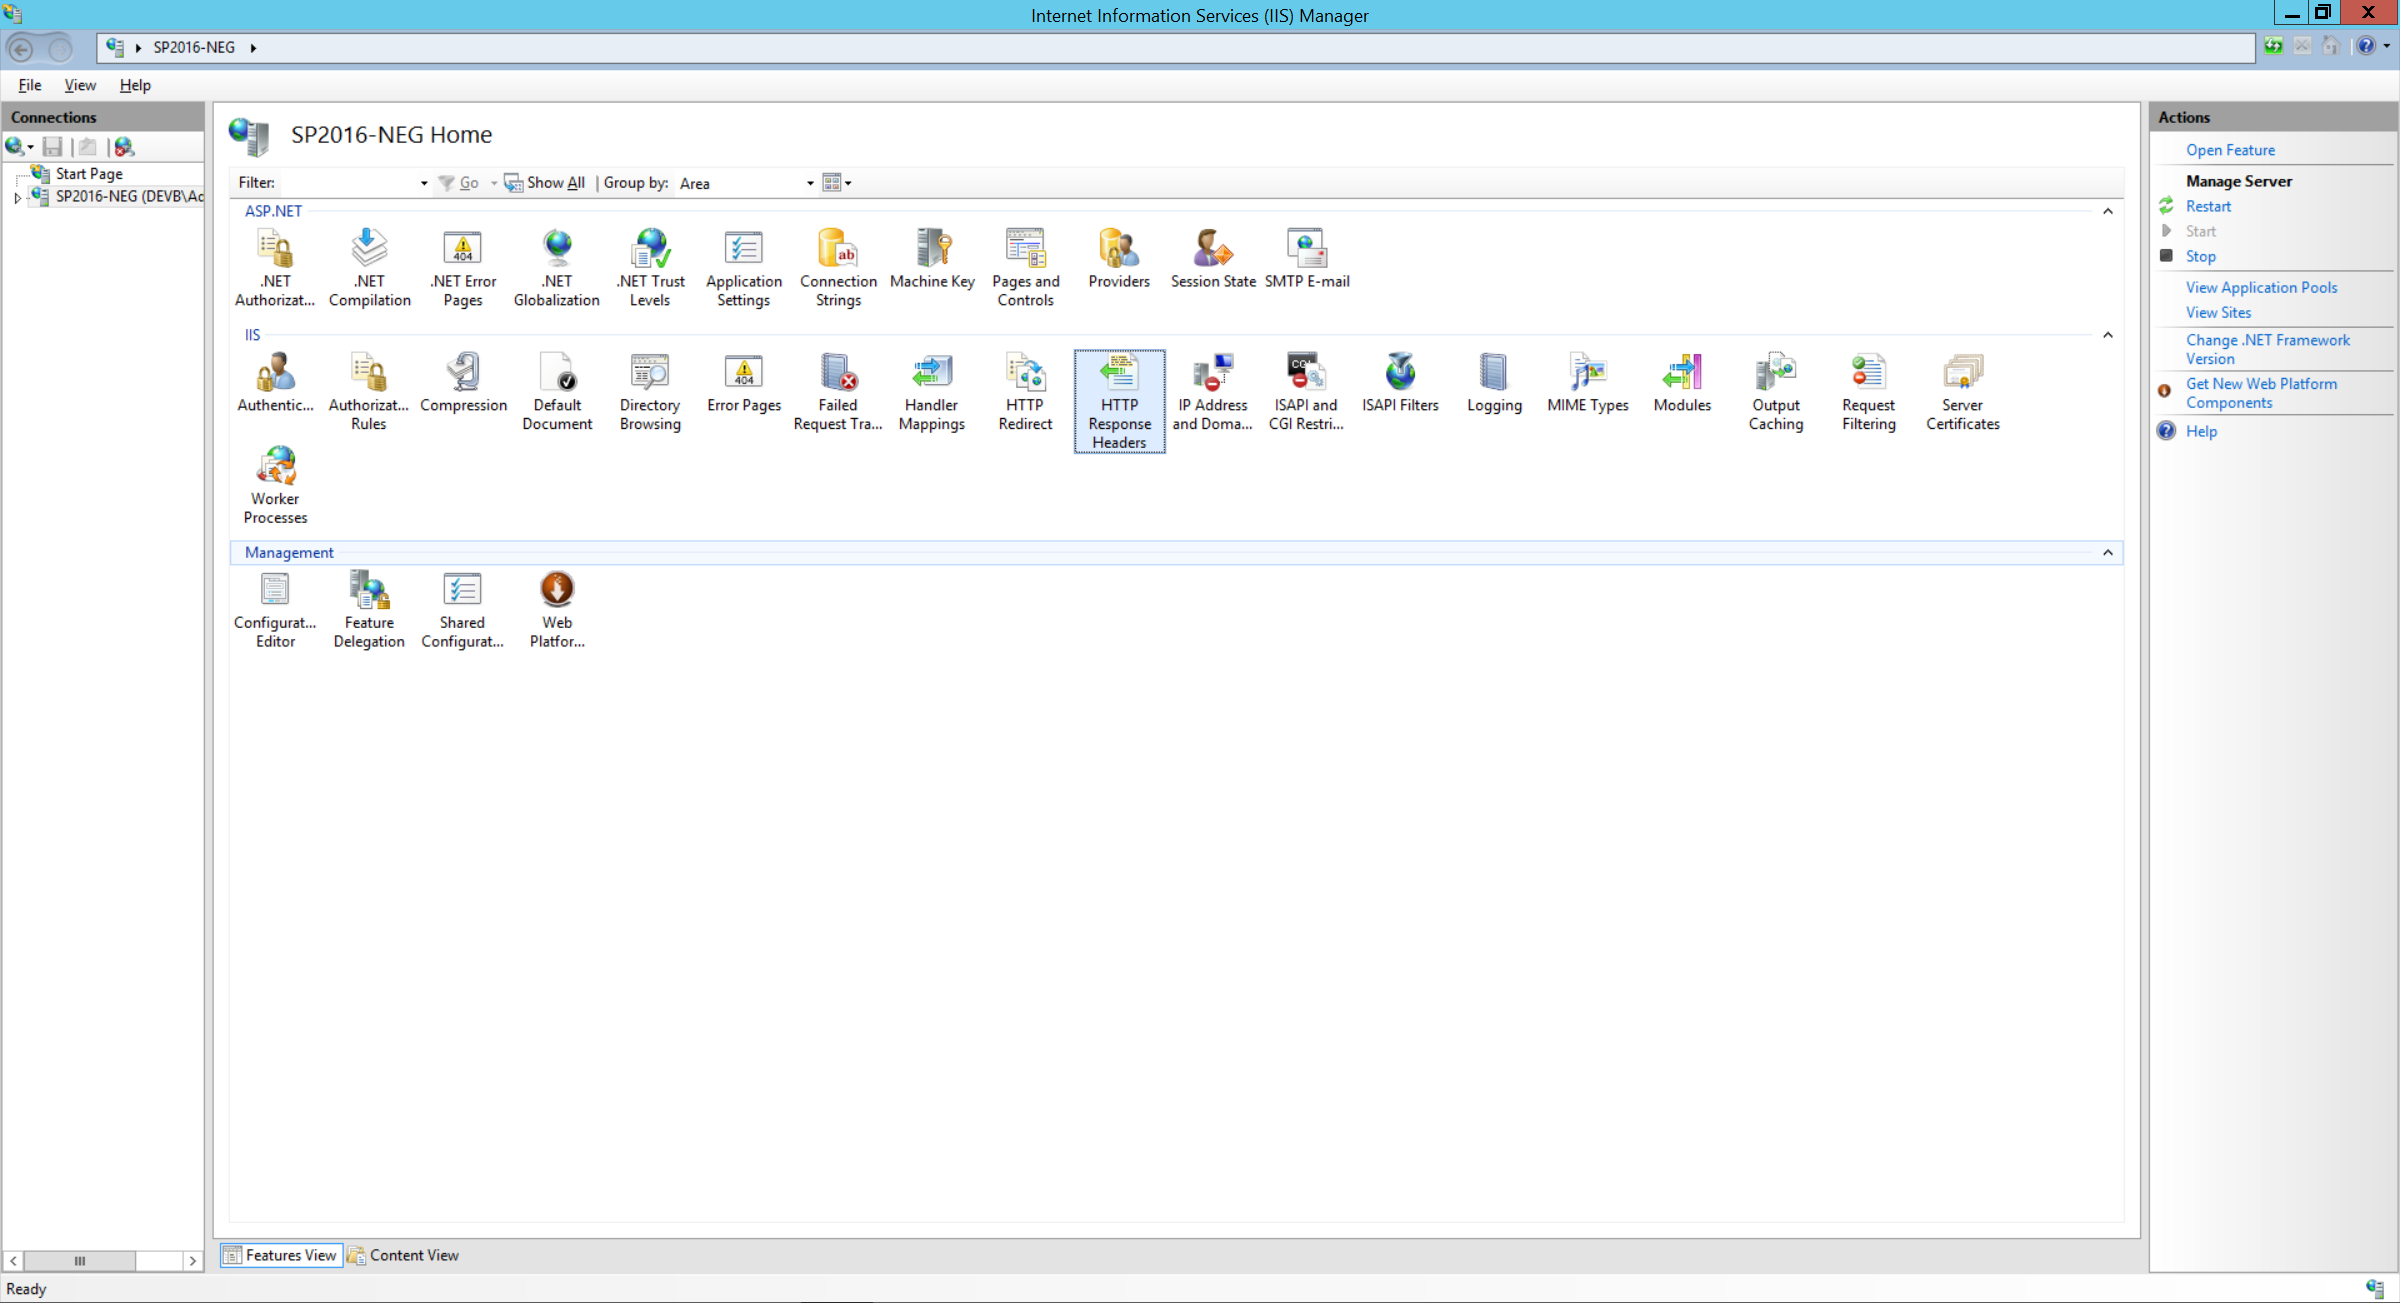Open the Group by Area dropdown
The width and height of the screenshot is (2400, 1303).
(809, 183)
